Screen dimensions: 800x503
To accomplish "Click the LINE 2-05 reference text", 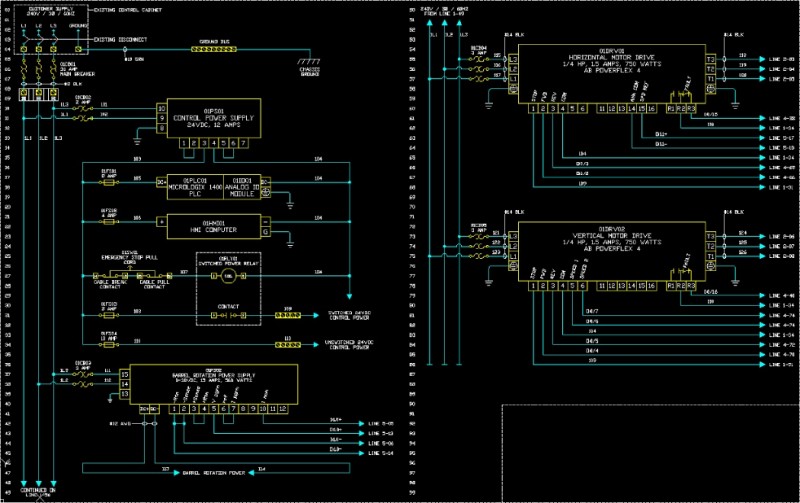I will point(782,79).
